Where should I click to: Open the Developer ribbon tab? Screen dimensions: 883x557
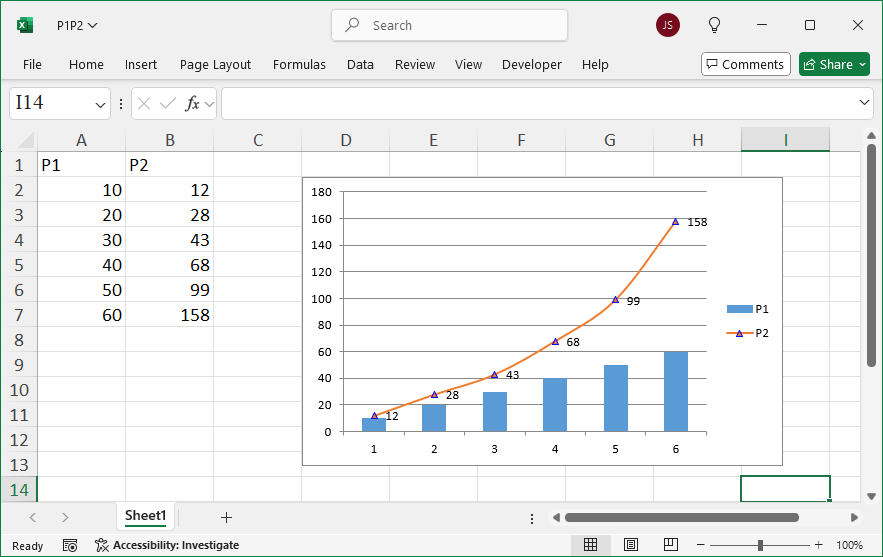[531, 64]
